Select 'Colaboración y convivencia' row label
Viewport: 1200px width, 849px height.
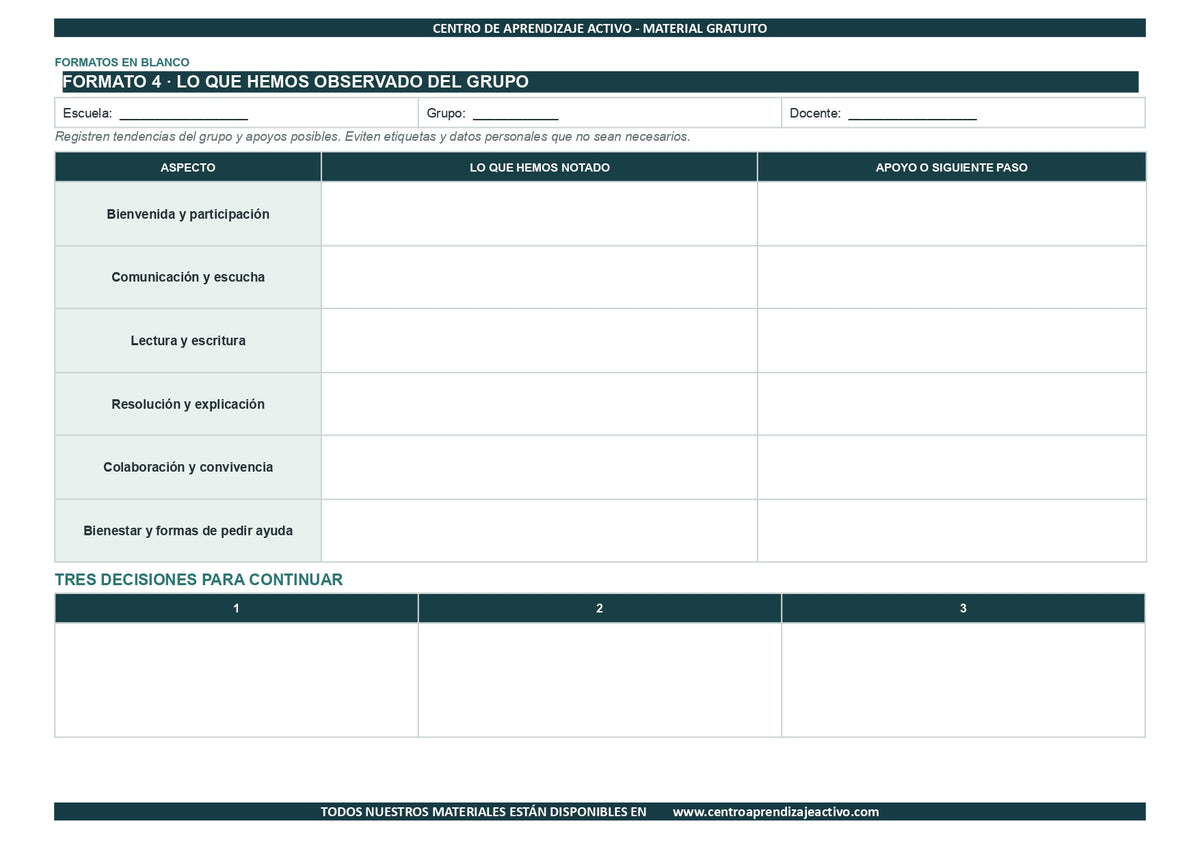(x=188, y=467)
